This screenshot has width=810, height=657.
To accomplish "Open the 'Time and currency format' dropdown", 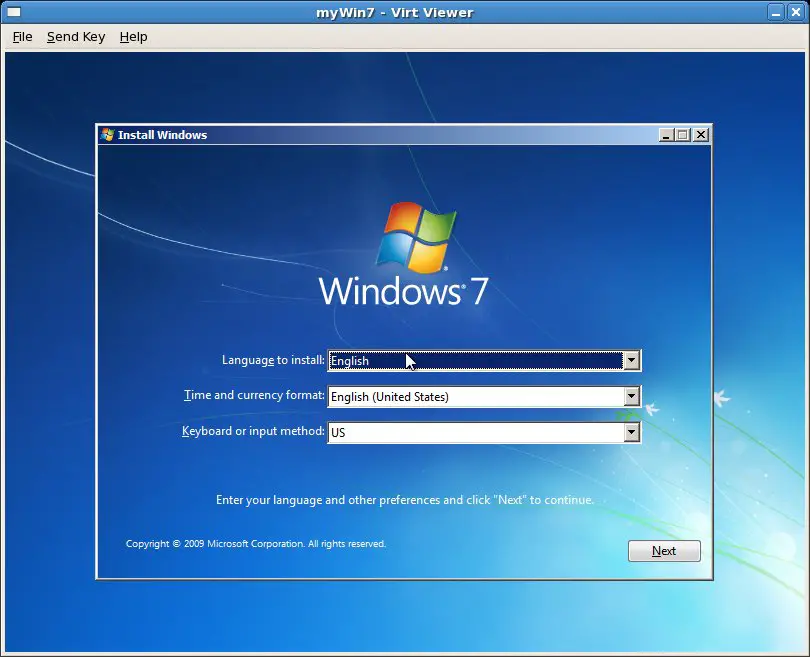I will pyautogui.click(x=632, y=396).
